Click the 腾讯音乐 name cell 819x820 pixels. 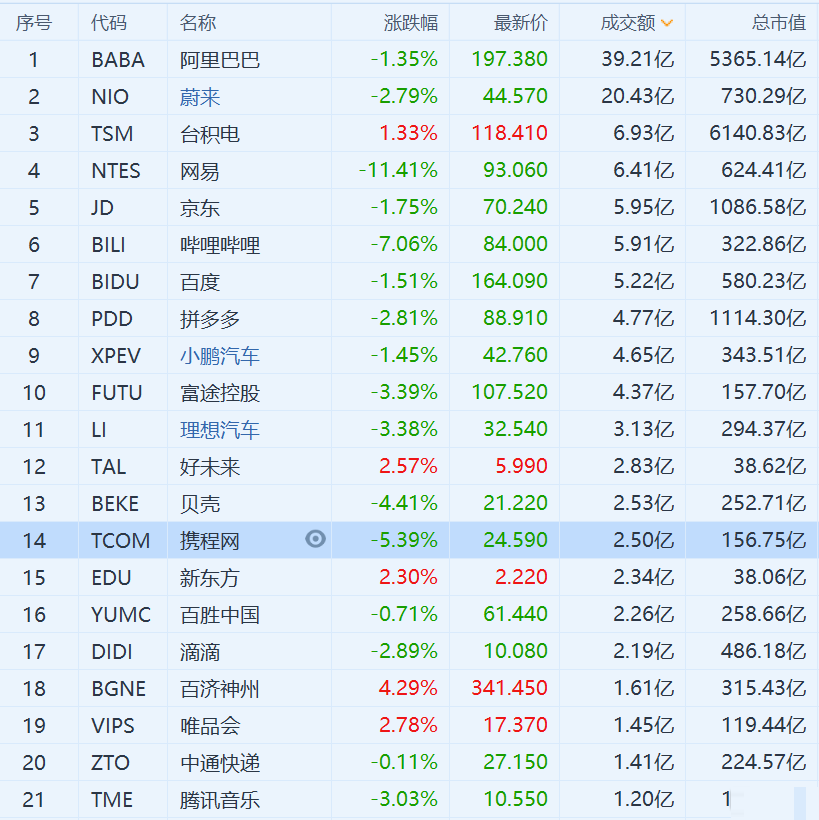coord(220,801)
